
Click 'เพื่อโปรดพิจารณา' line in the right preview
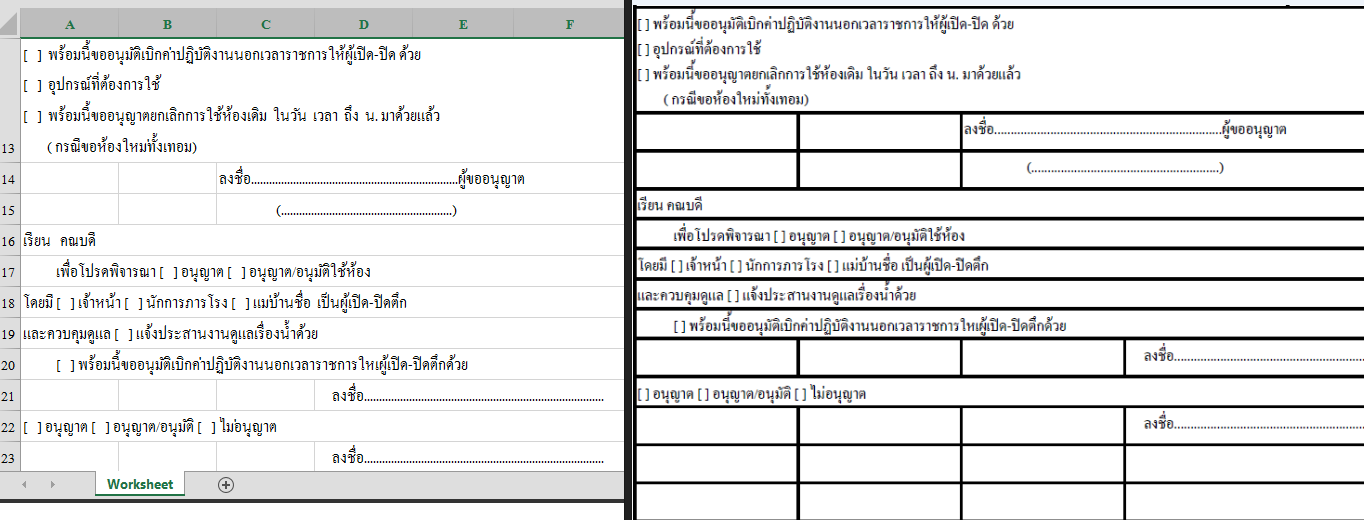click(x=819, y=236)
